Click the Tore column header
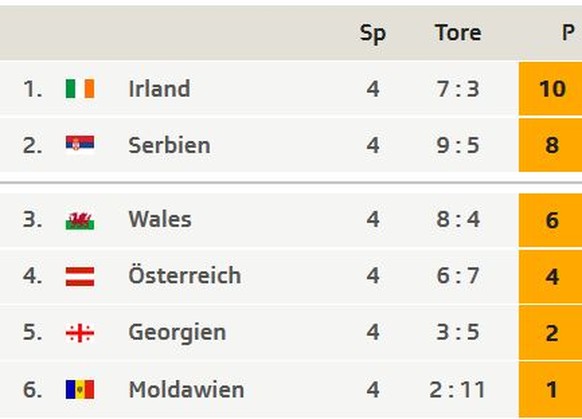Screen dimensions: 582x419 (x=458, y=33)
